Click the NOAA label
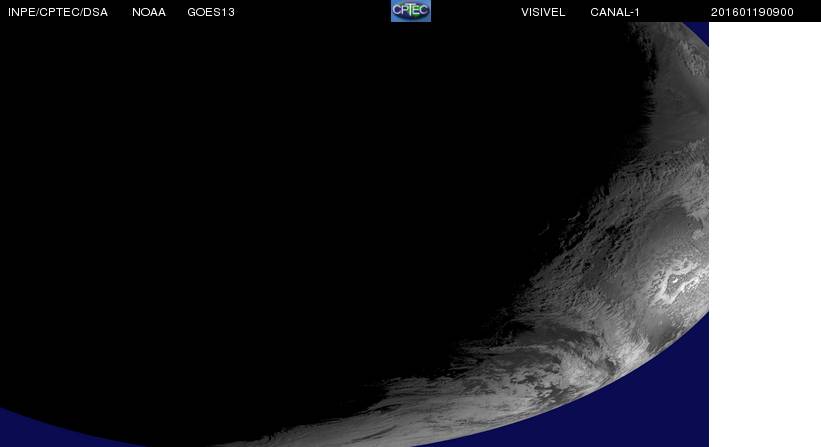This screenshot has width=821, height=447. tap(149, 12)
